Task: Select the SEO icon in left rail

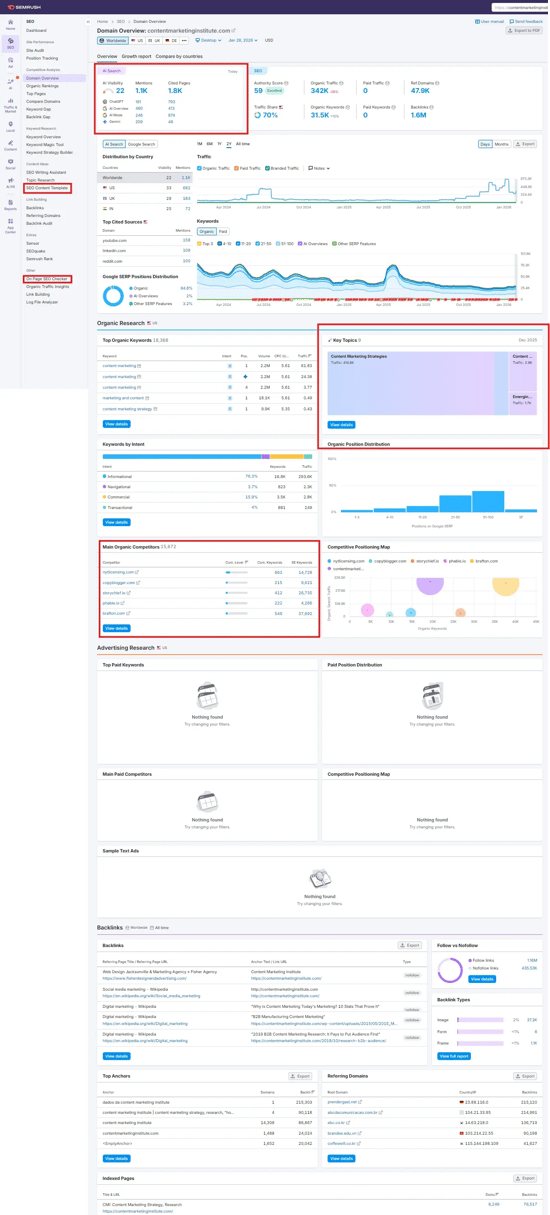Action: [11, 43]
